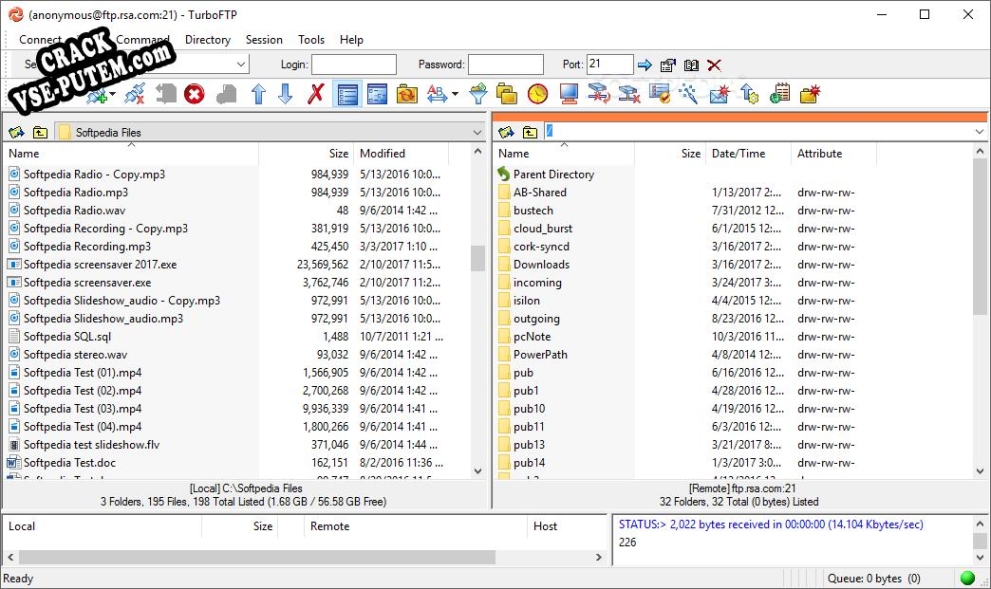
Task: Click the arrow with gear settings icon
Action: pyautogui.click(x=750, y=94)
